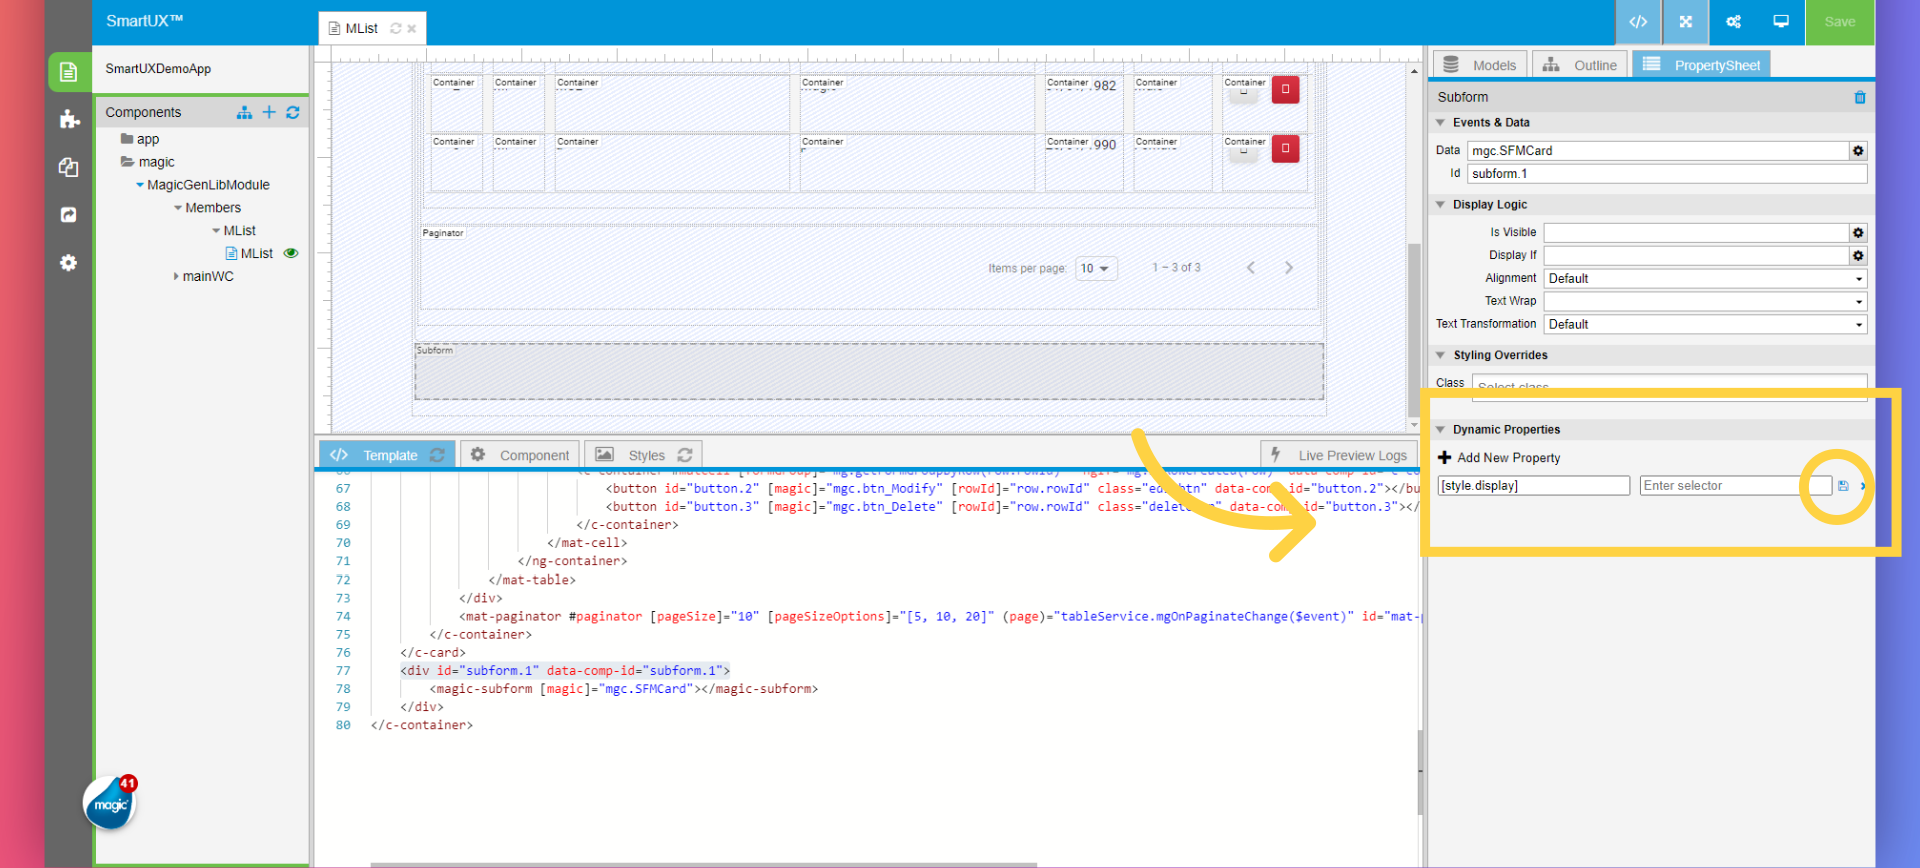Open the items per page dropdown showing 10
1920x868 pixels.
pos(1095,269)
